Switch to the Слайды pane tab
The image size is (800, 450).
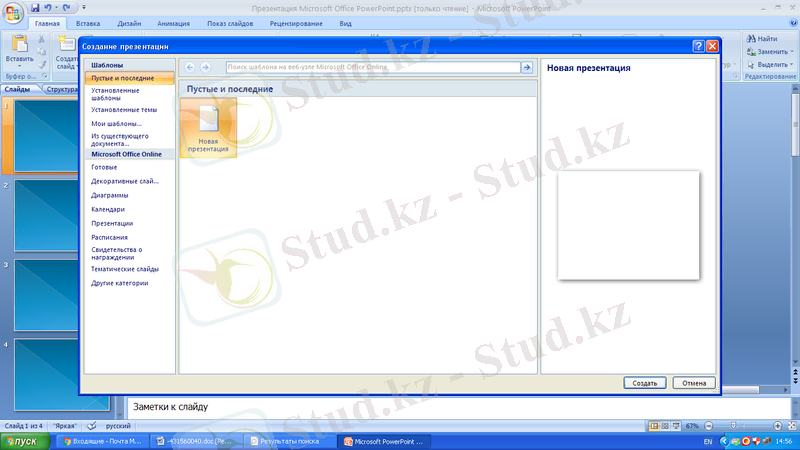(17, 89)
